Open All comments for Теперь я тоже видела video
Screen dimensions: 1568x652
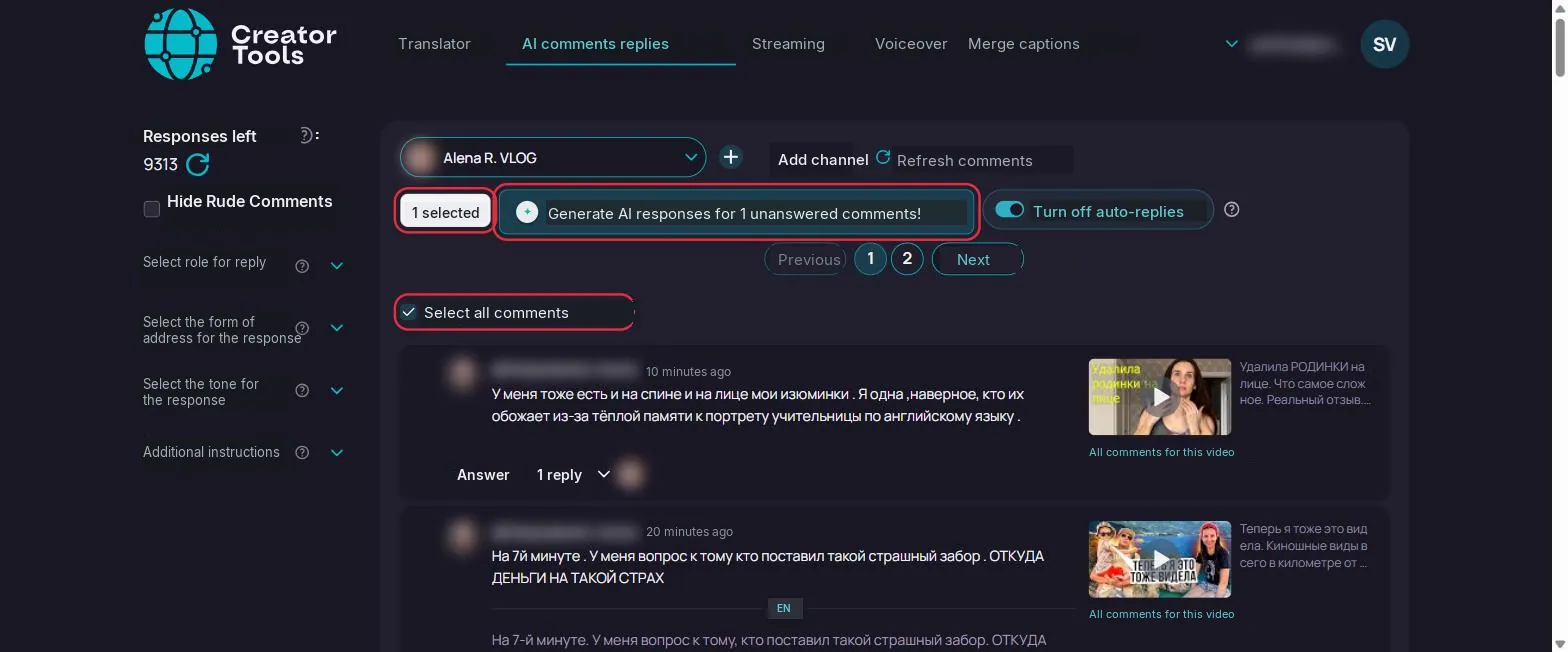1162,614
